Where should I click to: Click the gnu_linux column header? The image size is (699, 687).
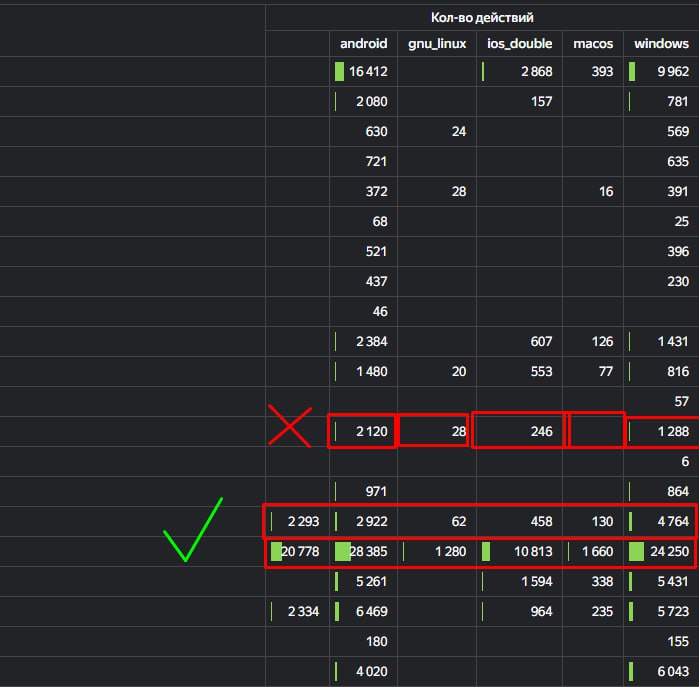click(x=437, y=44)
